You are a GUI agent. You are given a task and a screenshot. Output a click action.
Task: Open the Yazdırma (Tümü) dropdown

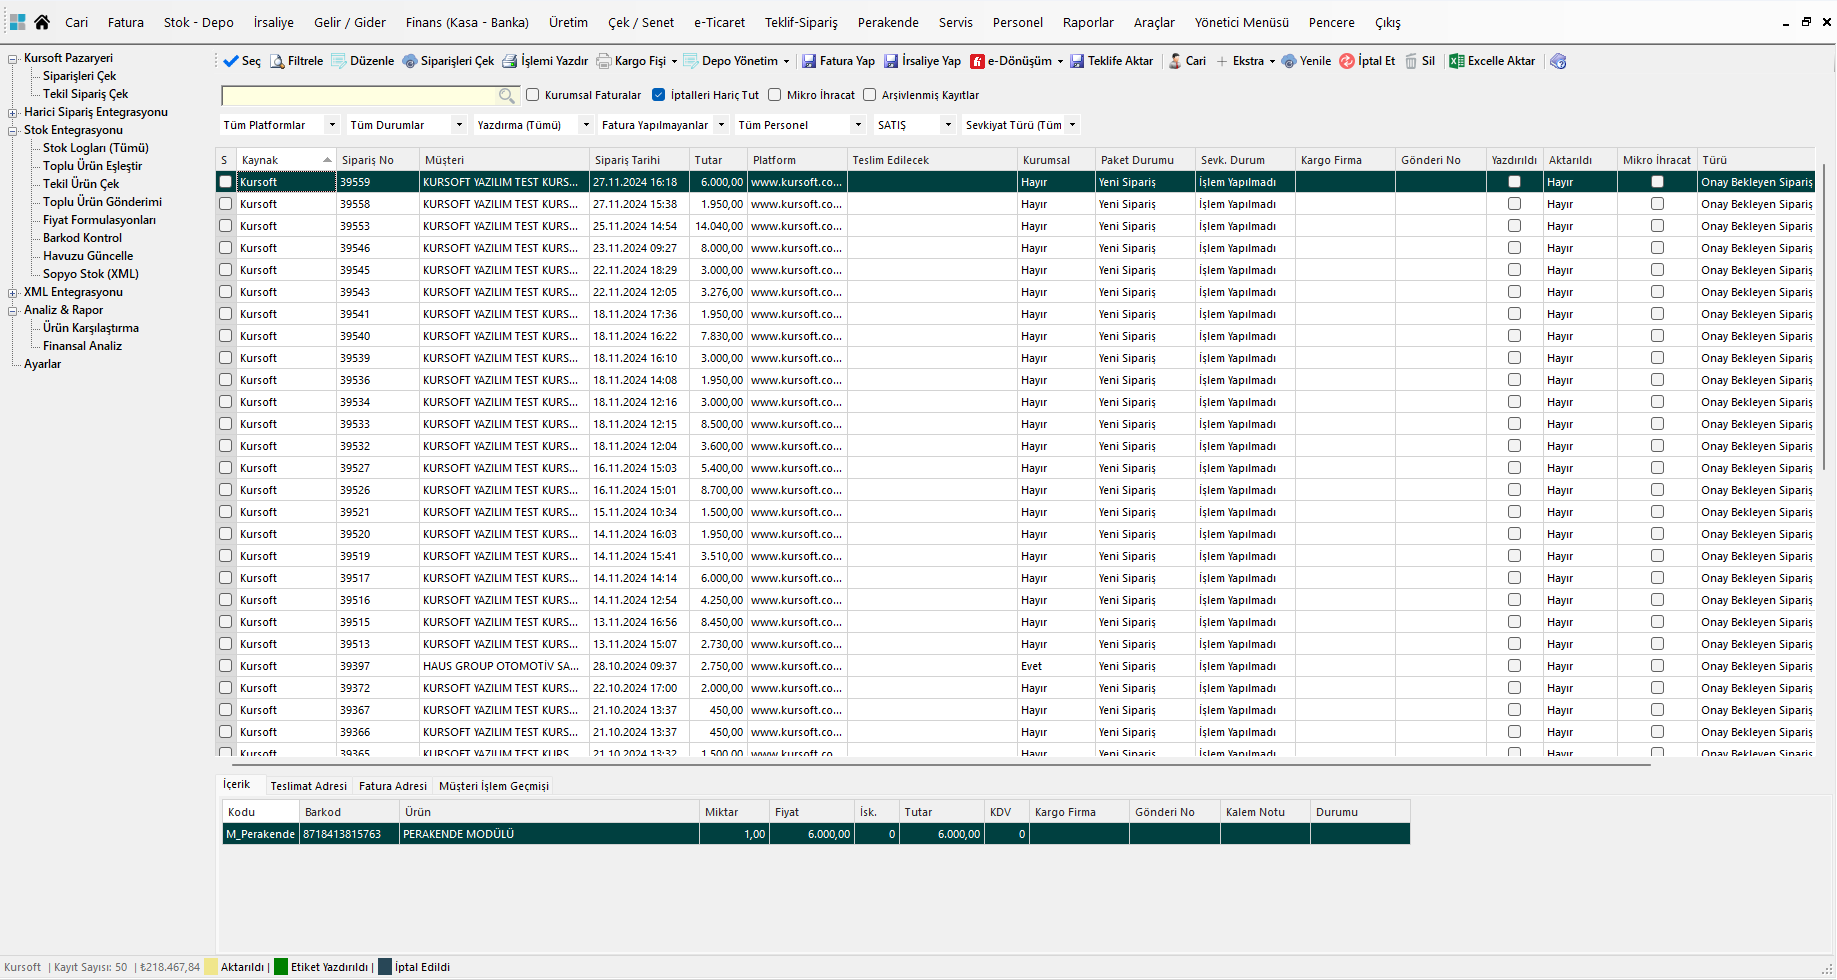(534, 125)
